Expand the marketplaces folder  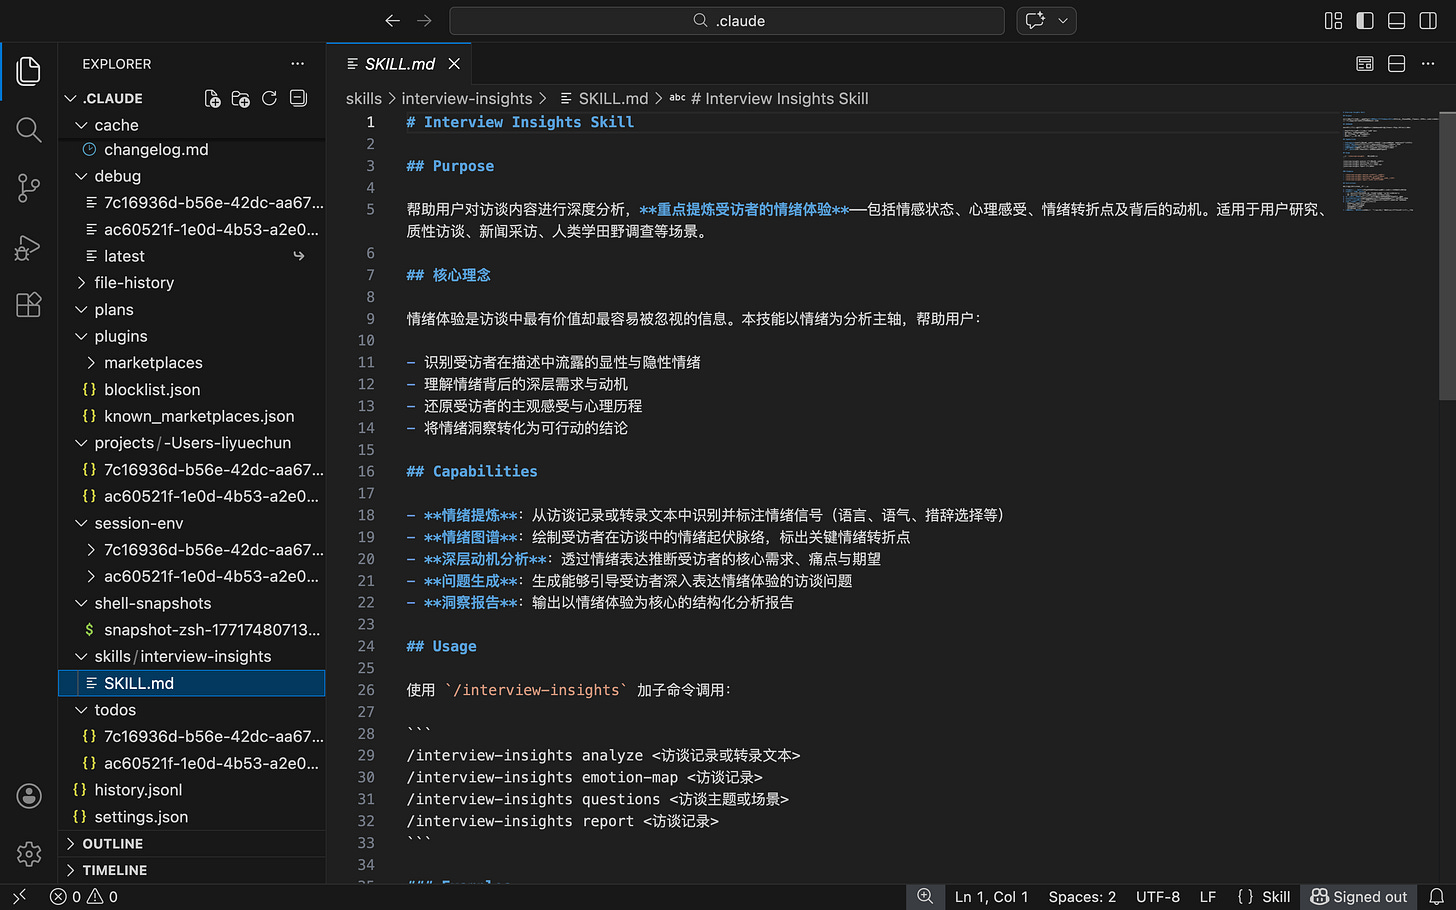91,363
